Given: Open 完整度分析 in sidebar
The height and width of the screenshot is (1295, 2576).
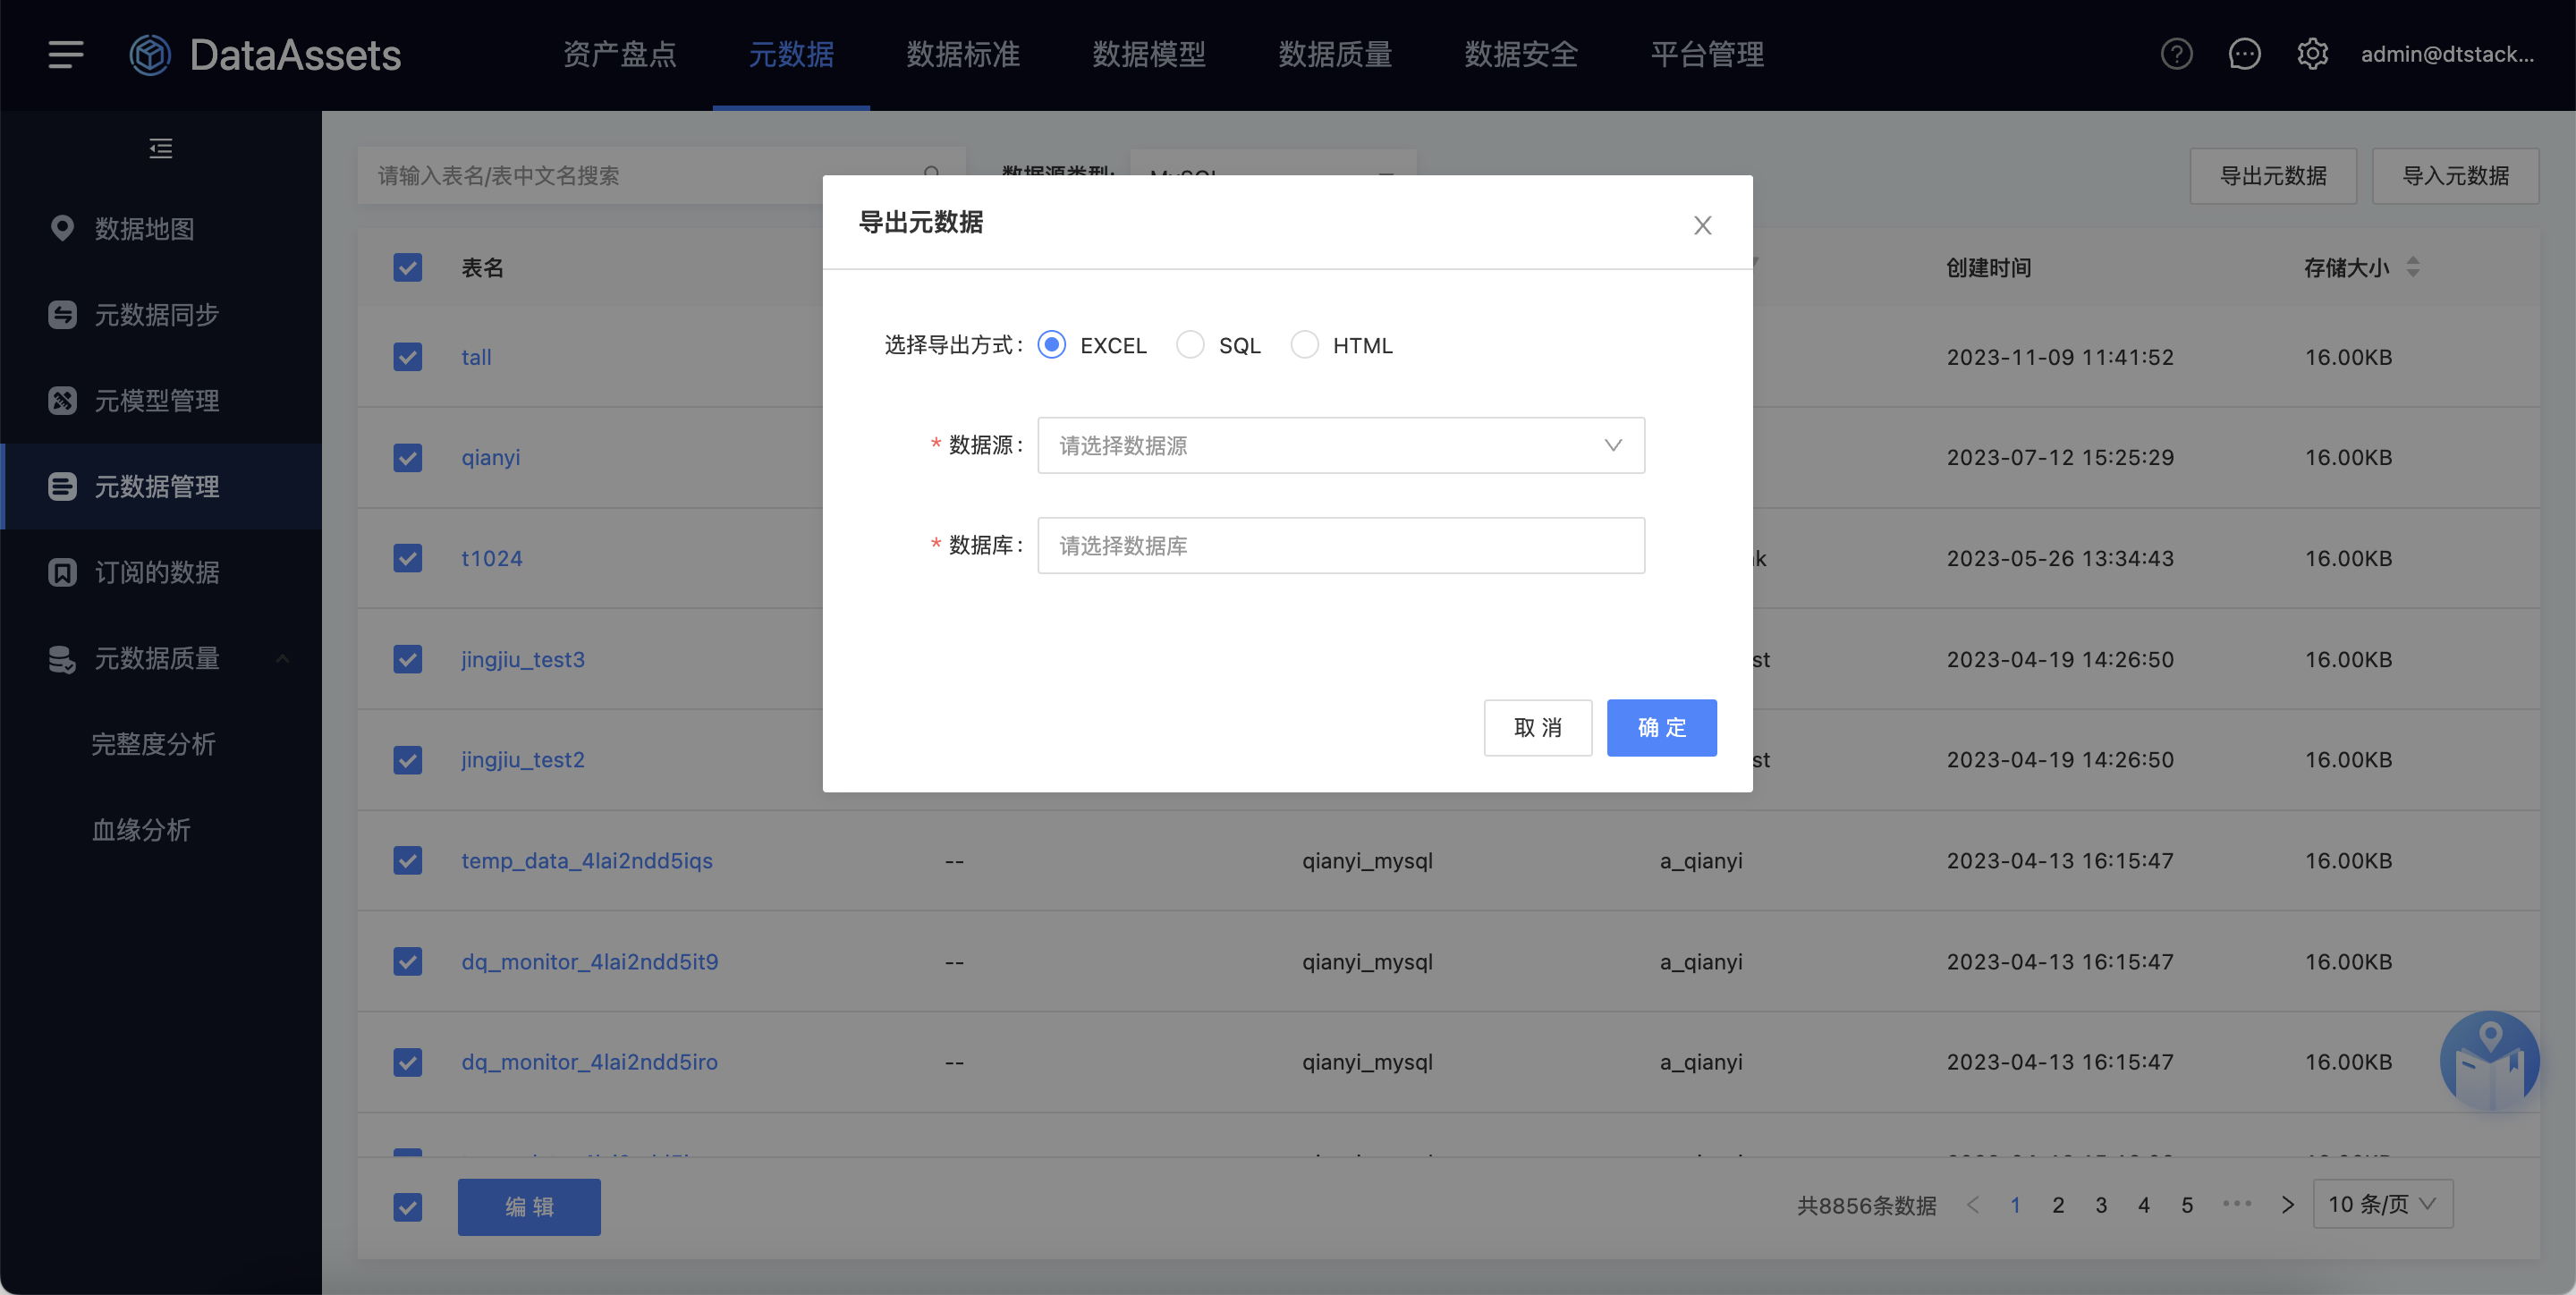Looking at the screenshot, I should pyautogui.click(x=154, y=744).
